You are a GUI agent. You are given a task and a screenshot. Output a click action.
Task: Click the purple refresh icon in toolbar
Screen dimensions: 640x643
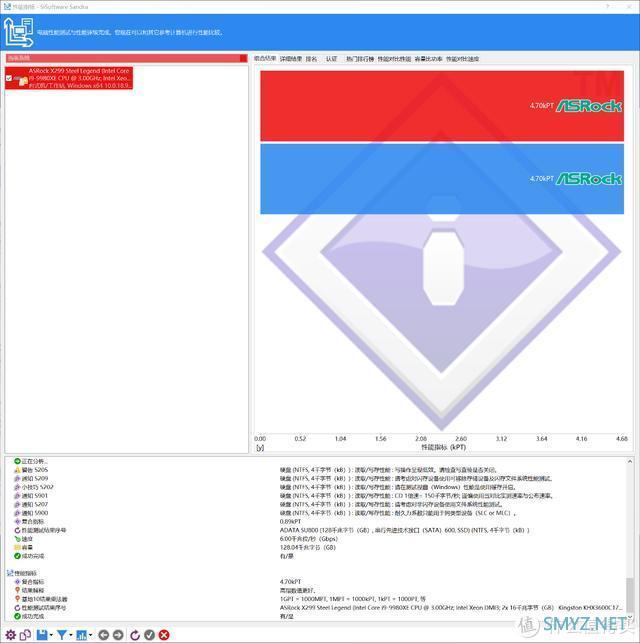point(134,635)
